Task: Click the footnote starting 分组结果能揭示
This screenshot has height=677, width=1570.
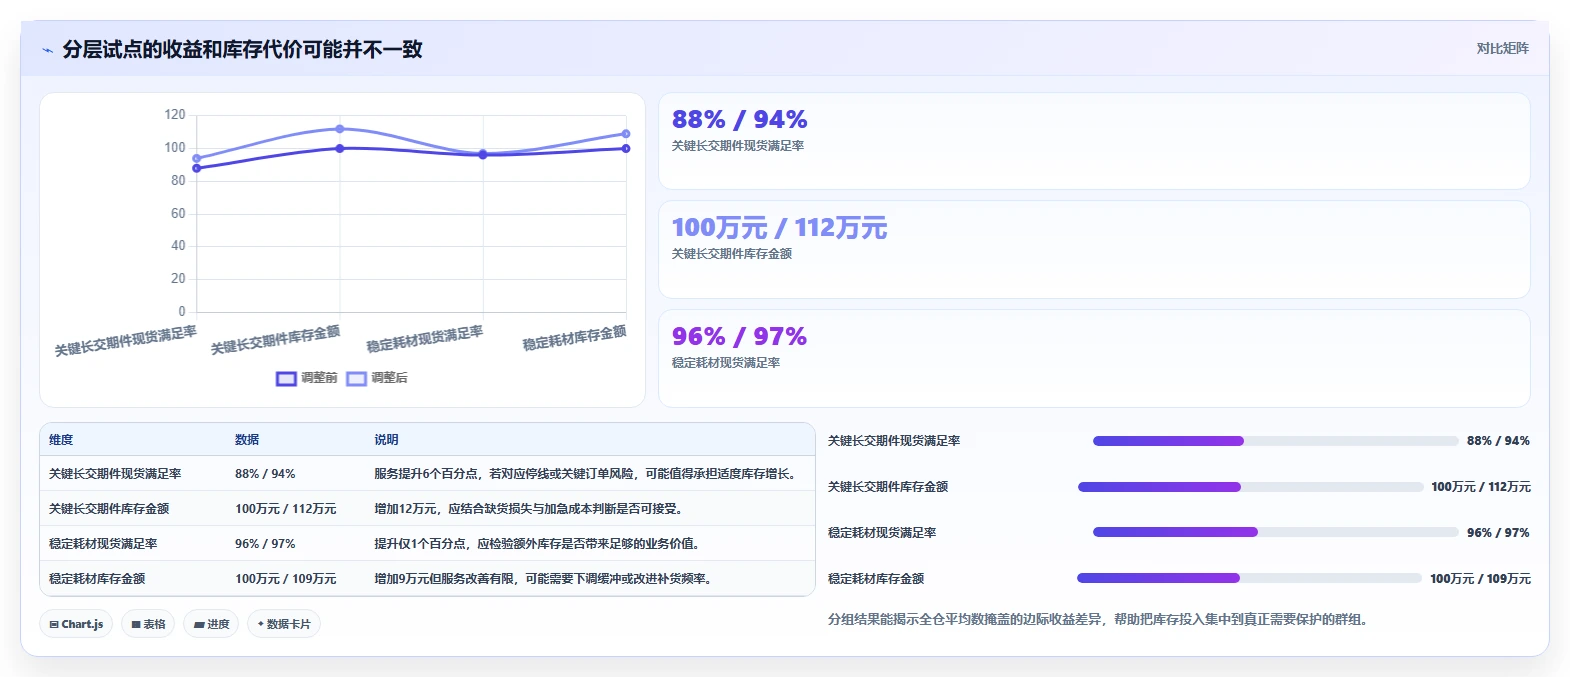Action: coord(1098,620)
